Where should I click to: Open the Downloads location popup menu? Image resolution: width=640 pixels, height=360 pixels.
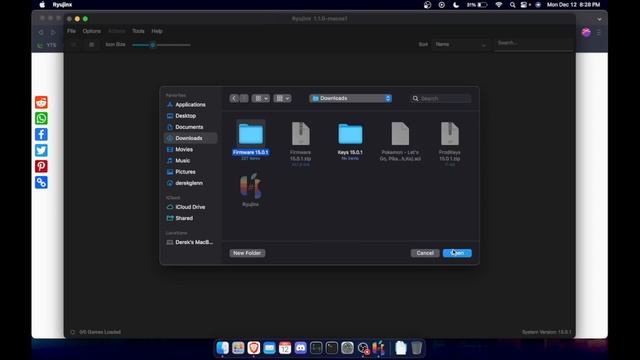[351, 98]
